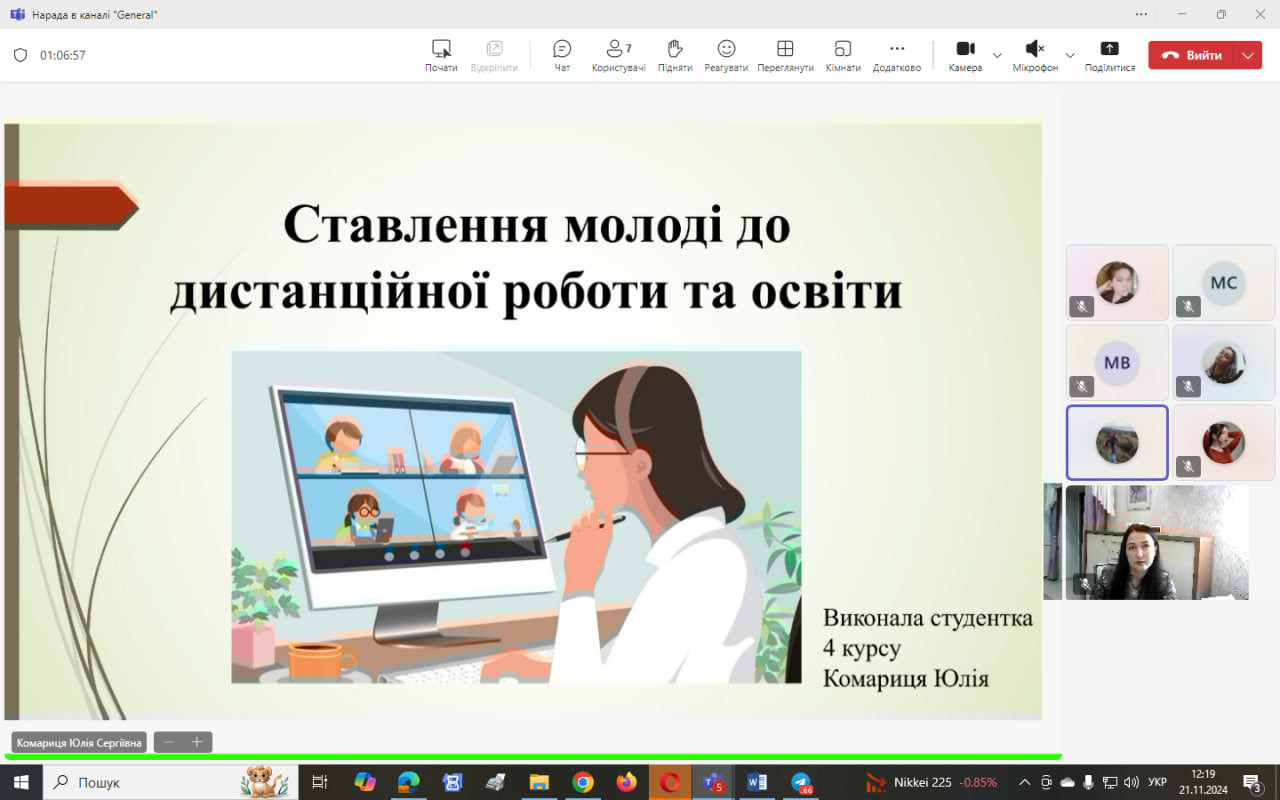
Task: Click the Почати take control button
Action: [441, 56]
